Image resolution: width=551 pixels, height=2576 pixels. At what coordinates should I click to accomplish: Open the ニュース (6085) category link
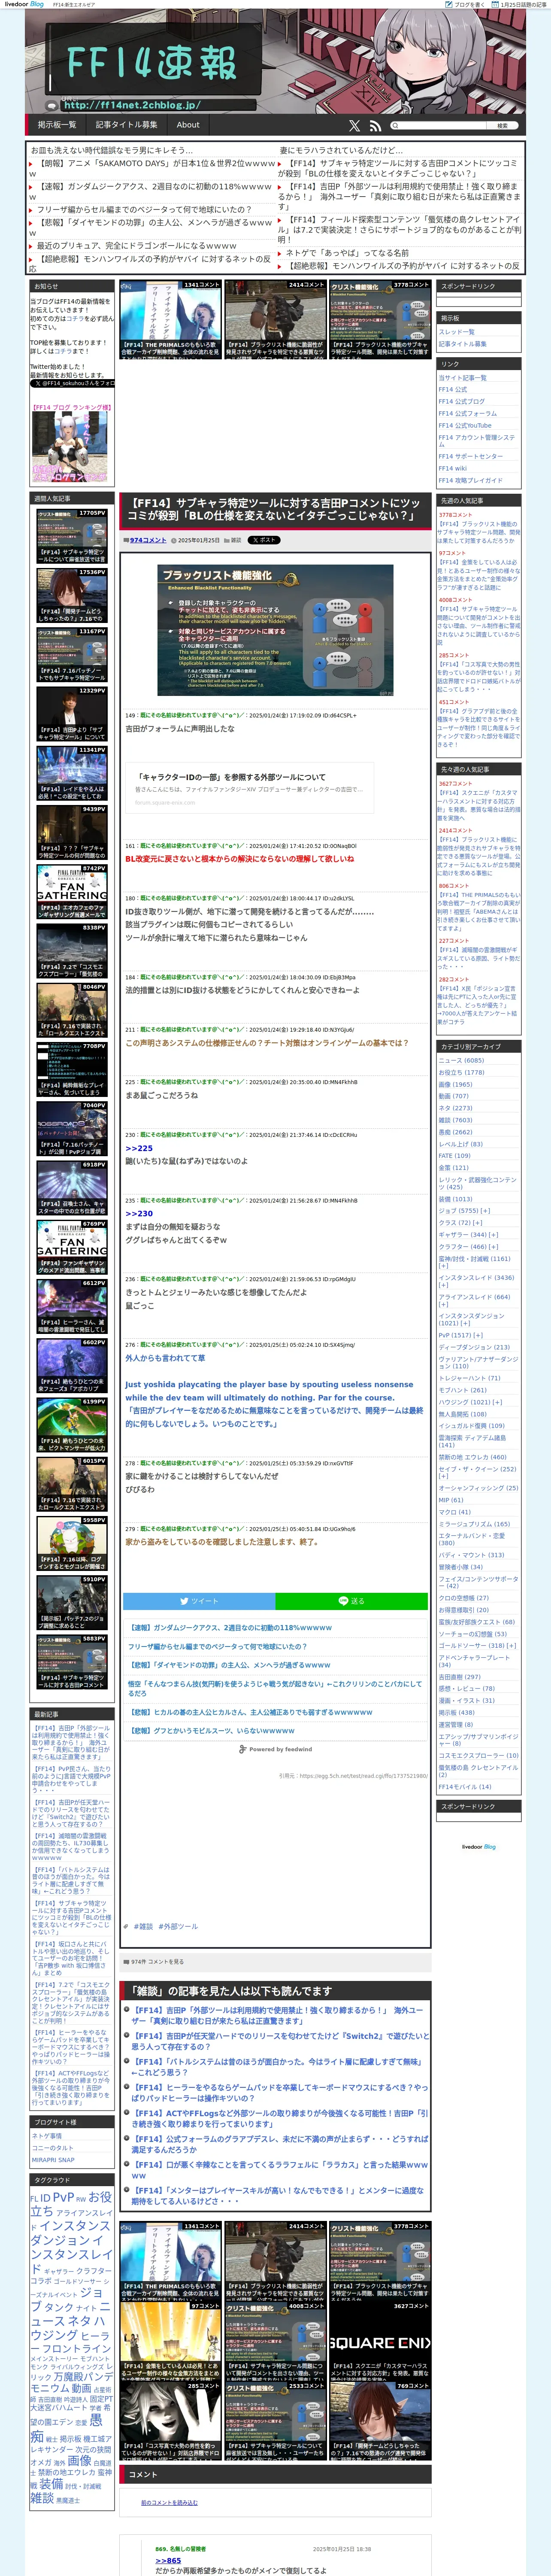[x=461, y=1060]
